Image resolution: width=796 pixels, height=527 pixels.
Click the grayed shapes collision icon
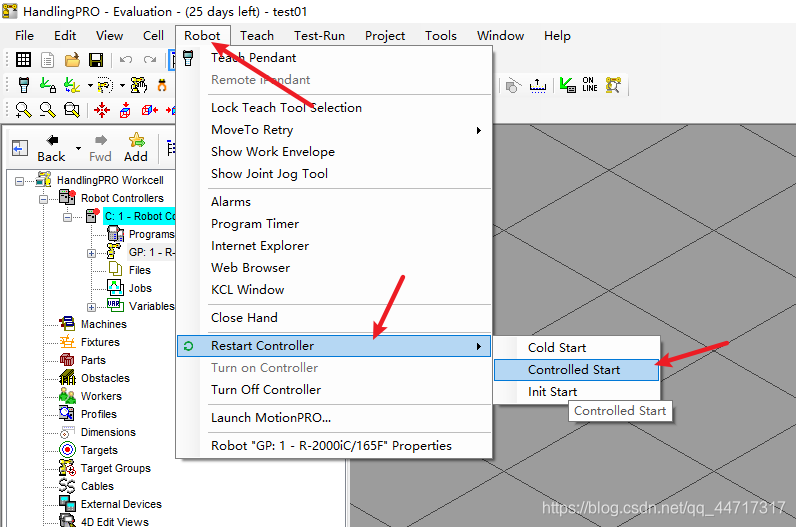513,85
